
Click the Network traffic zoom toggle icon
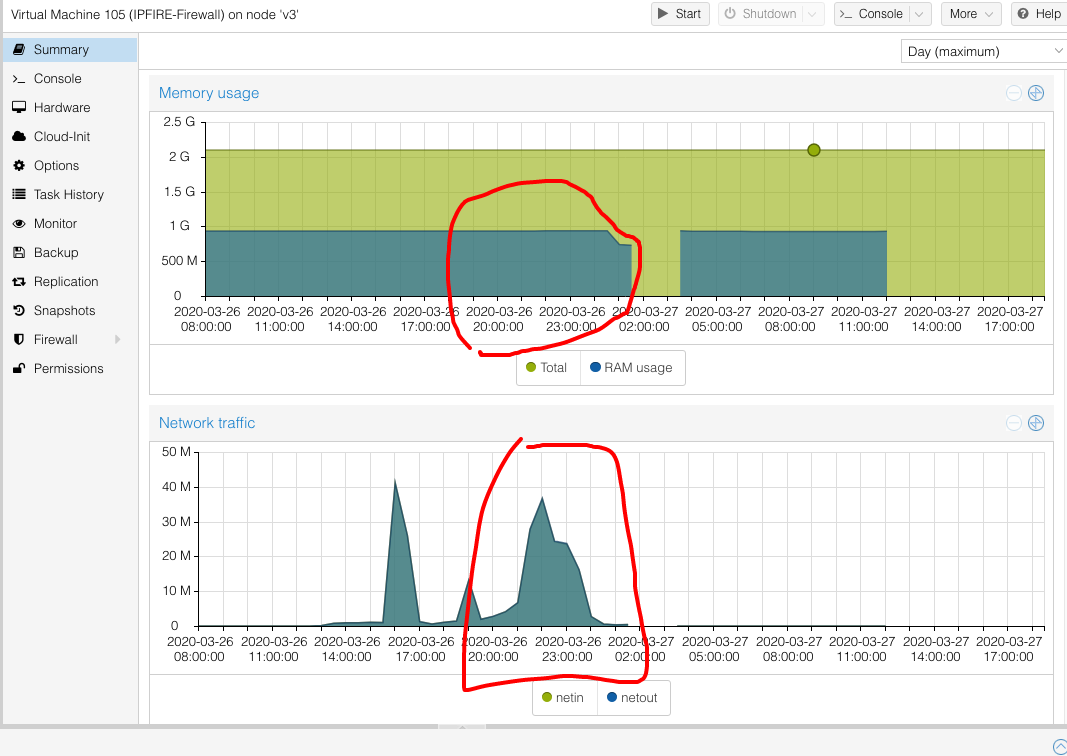click(1036, 423)
